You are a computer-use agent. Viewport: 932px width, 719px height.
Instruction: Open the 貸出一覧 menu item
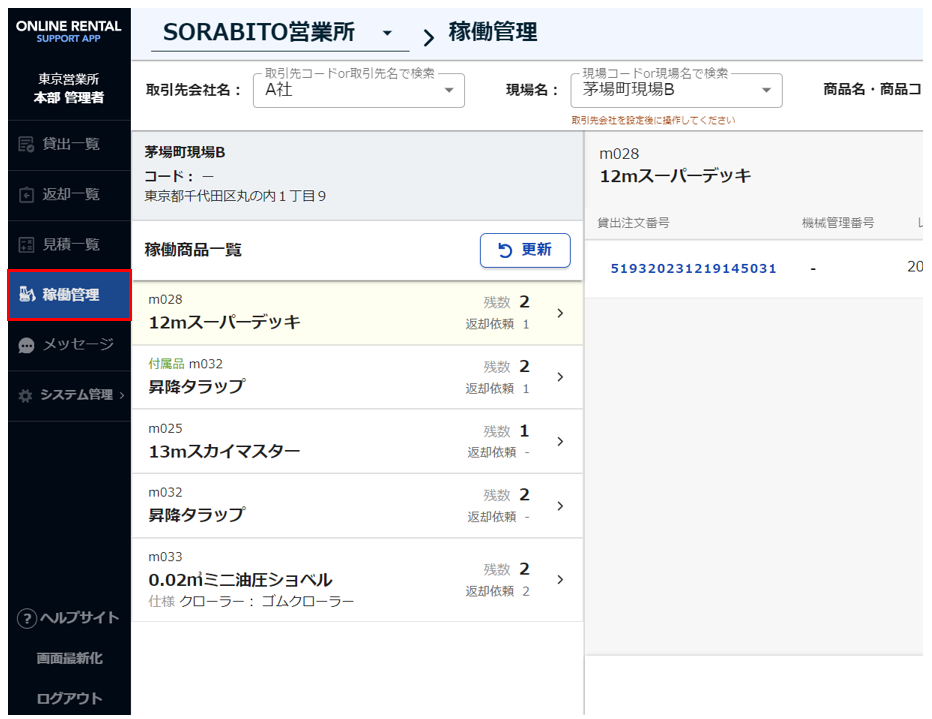70,144
